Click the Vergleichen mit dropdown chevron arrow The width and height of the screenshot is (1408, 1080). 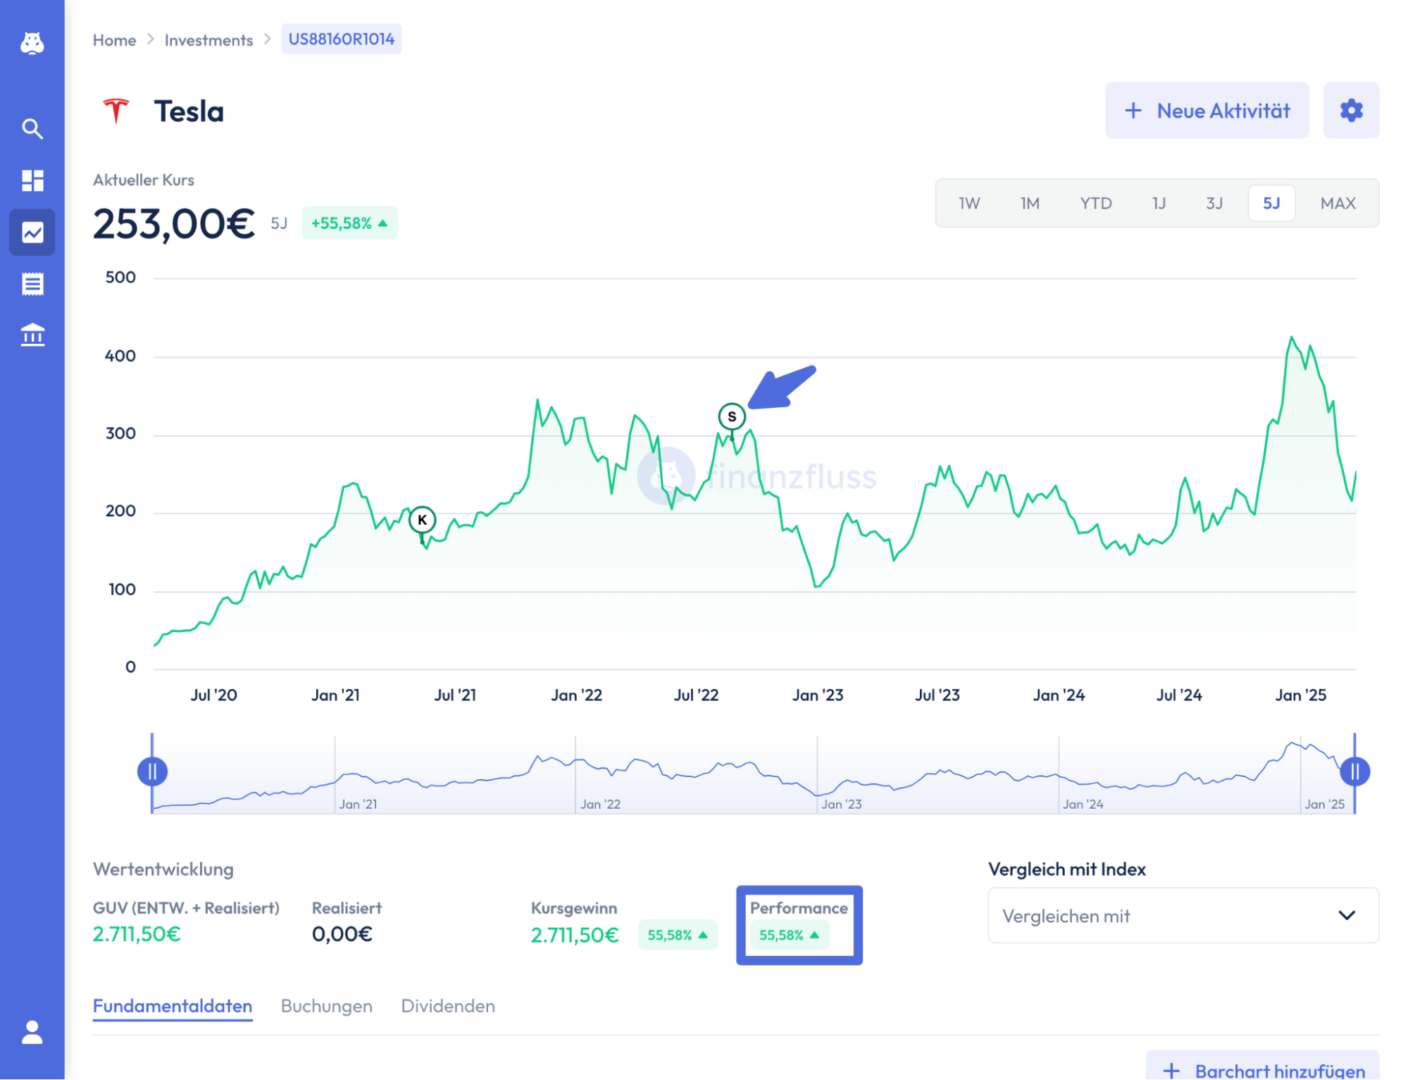tap(1346, 915)
